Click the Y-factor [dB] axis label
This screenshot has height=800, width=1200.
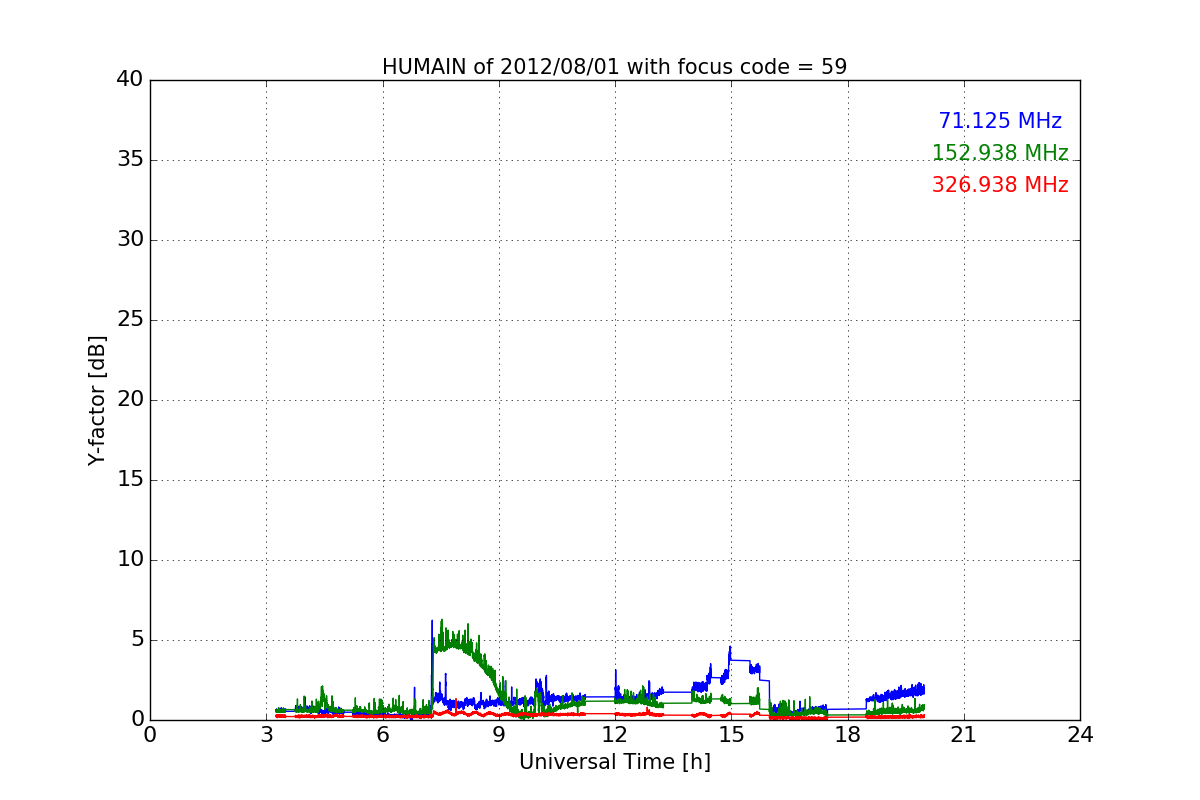coord(97,400)
